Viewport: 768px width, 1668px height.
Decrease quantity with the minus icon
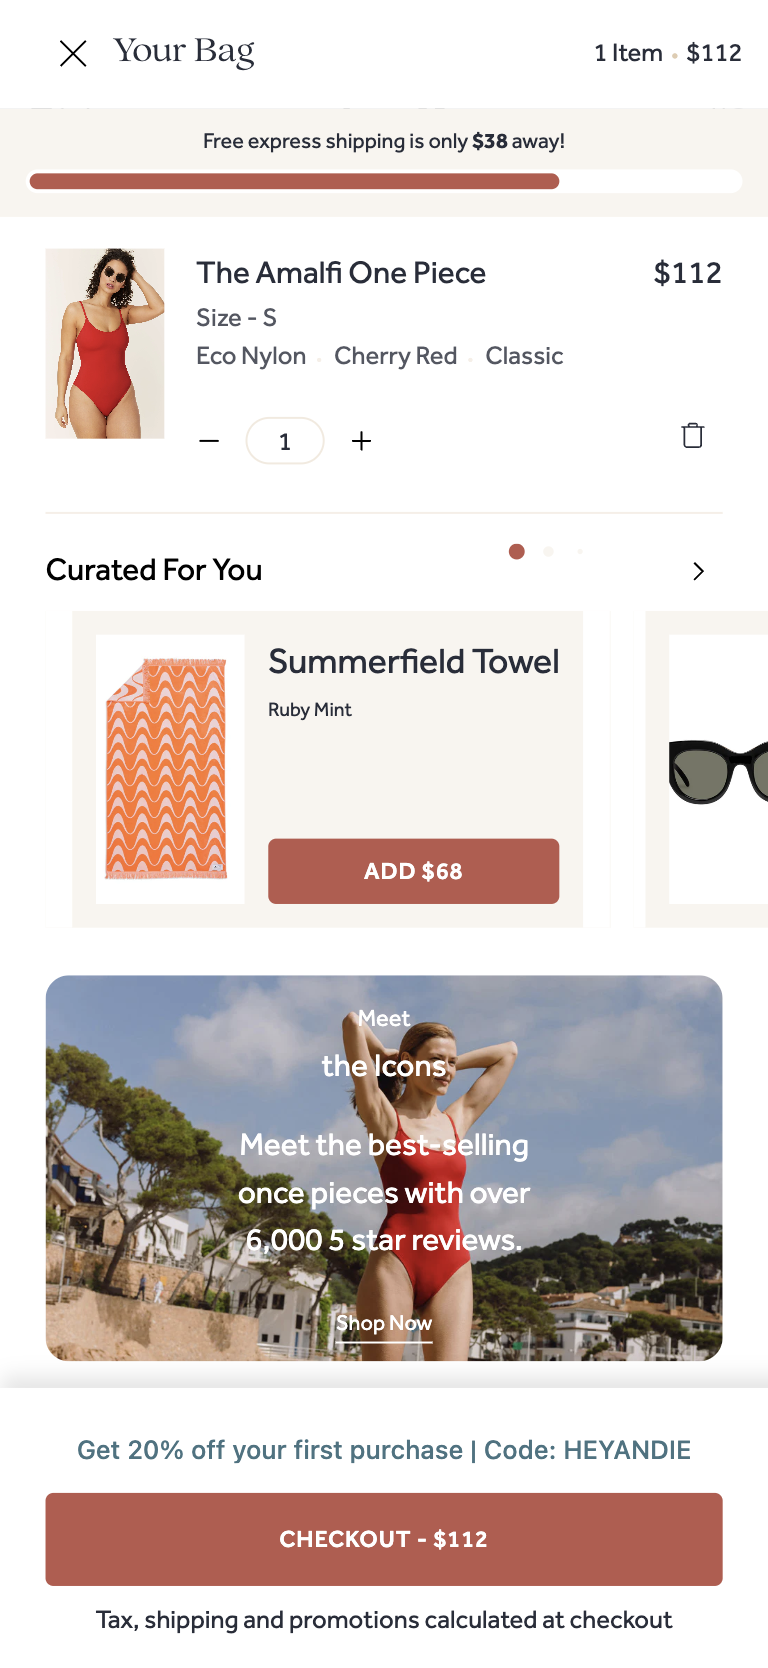click(x=209, y=441)
